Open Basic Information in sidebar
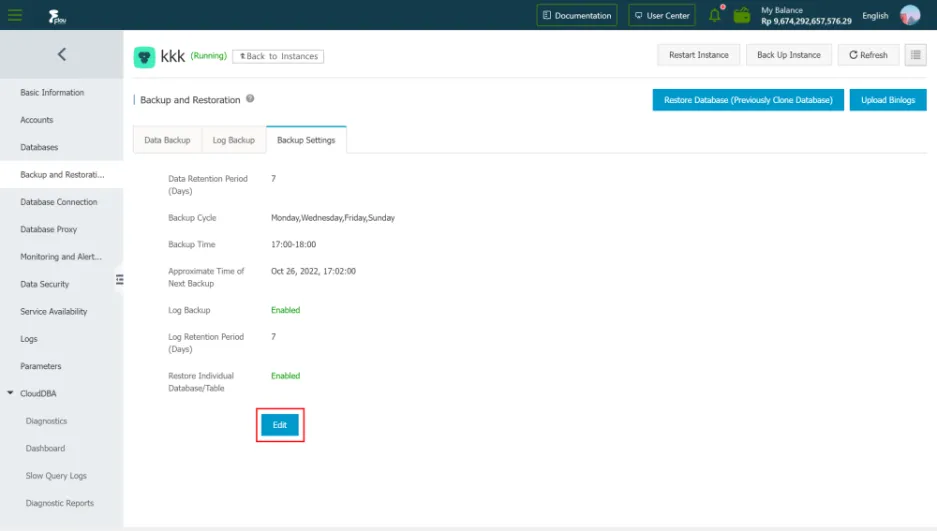The height and width of the screenshot is (531, 937). pyautogui.click(x=52, y=93)
